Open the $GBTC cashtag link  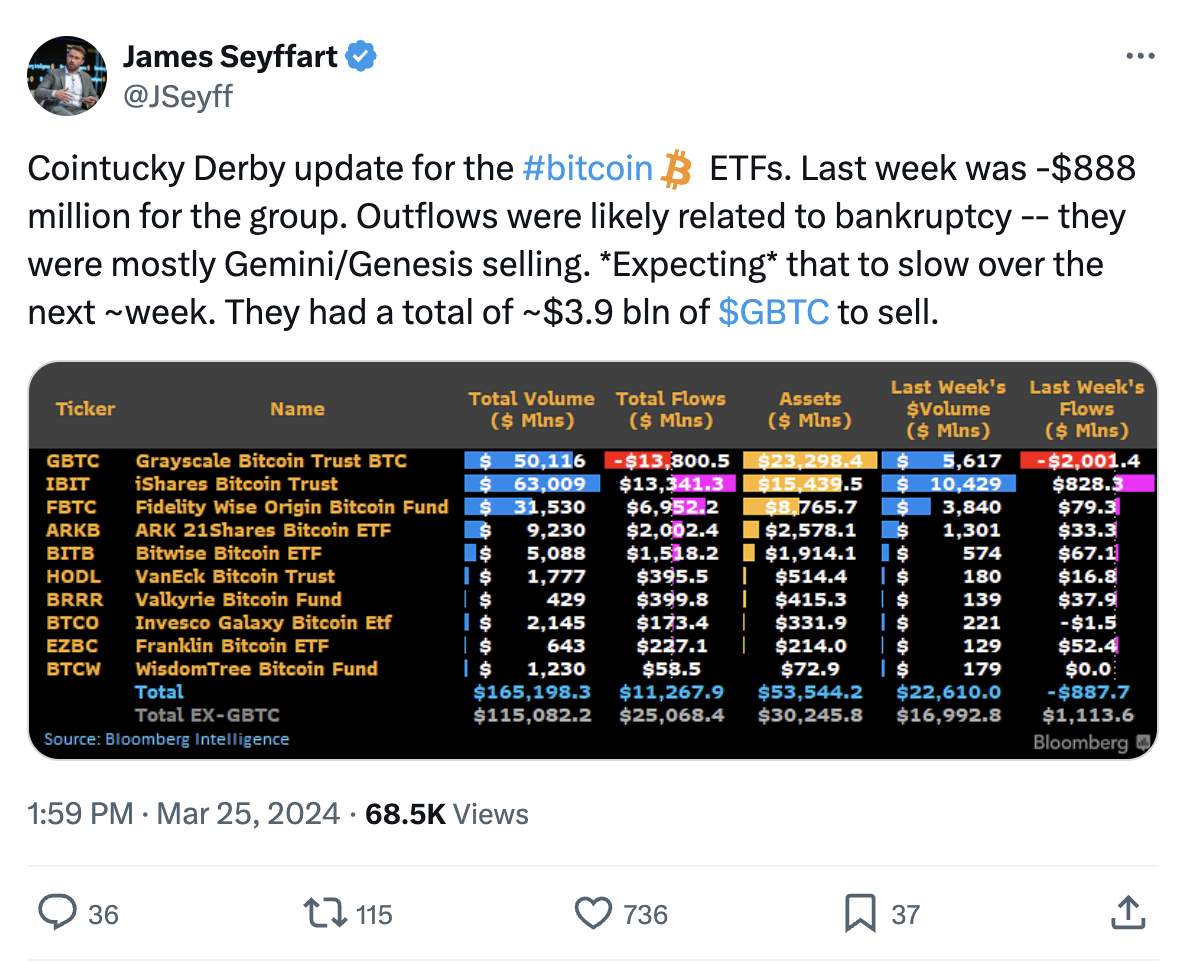click(773, 312)
